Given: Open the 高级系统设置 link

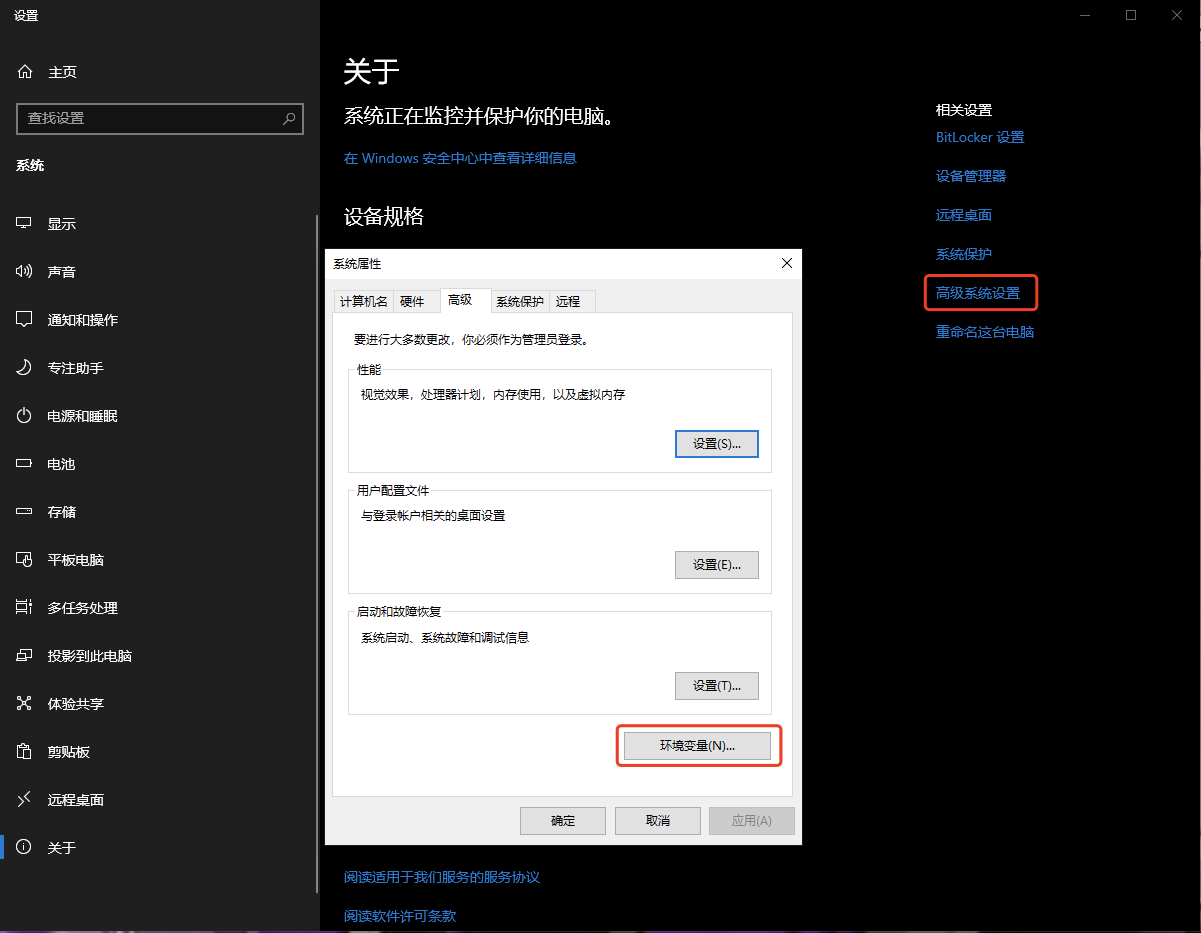Looking at the screenshot, I should [978, 293].
